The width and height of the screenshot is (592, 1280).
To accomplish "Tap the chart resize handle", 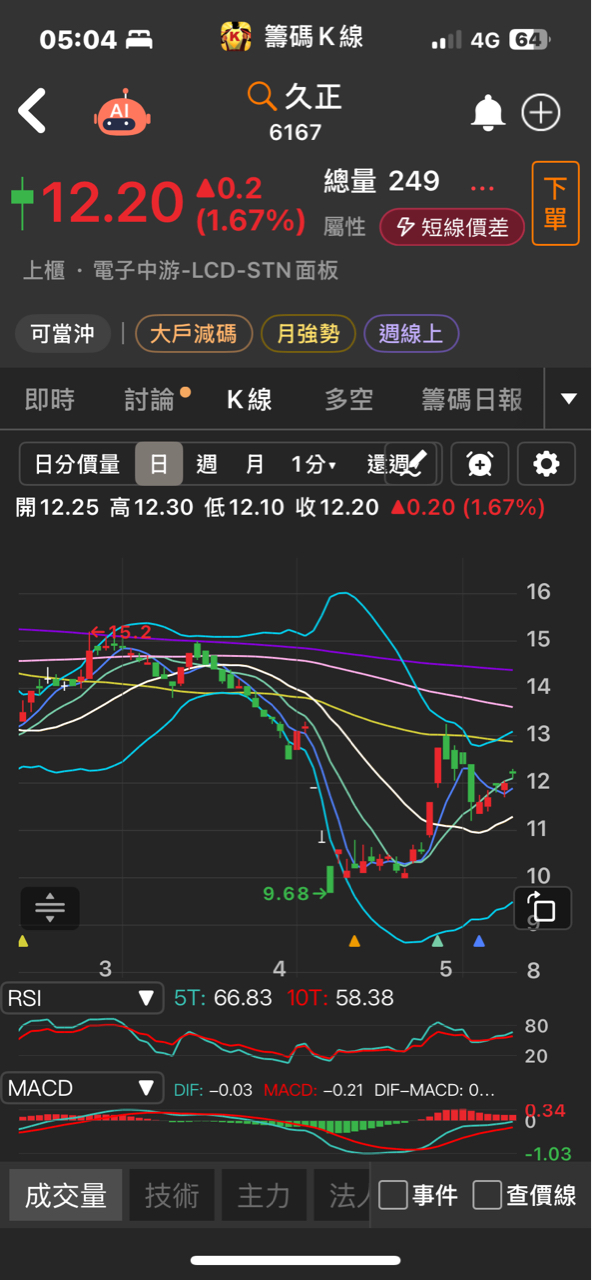I will point(49,908).
